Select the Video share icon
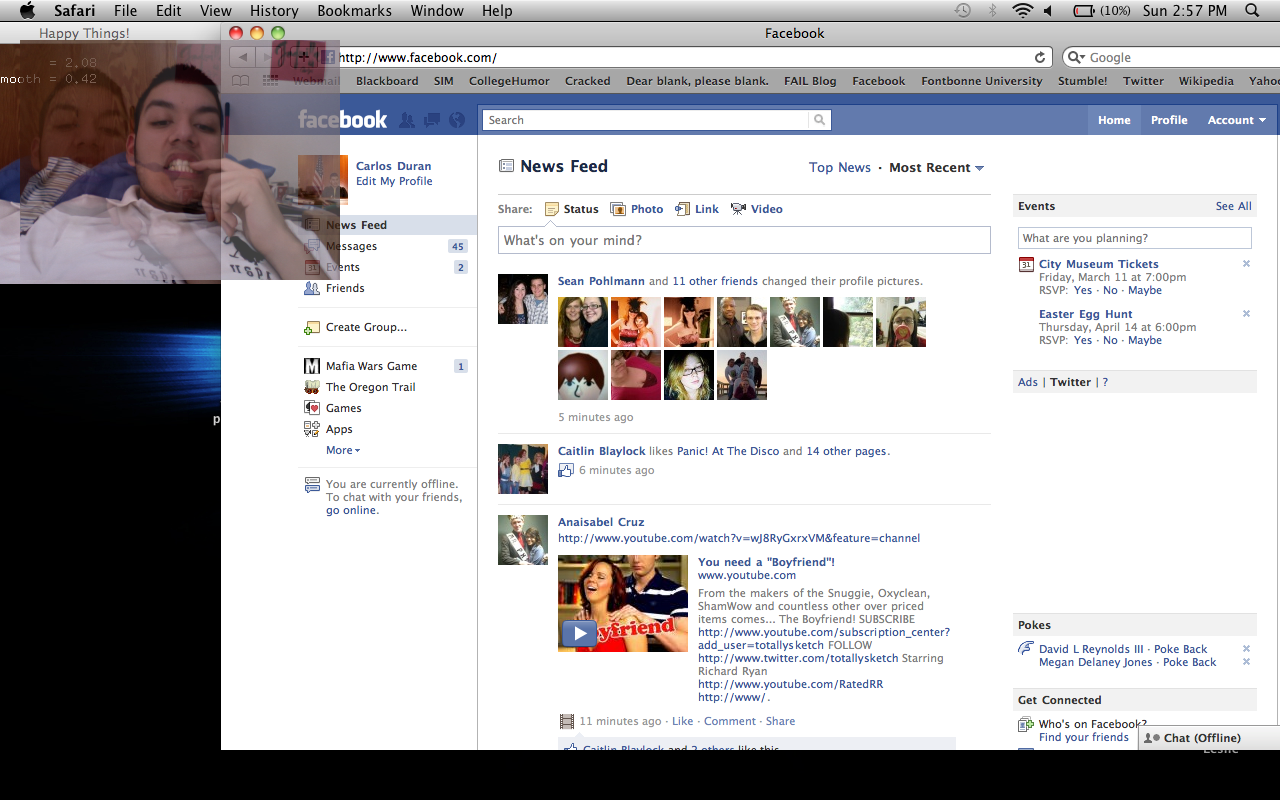This screenshot has width=1280, height=800. tap(738, 209)
